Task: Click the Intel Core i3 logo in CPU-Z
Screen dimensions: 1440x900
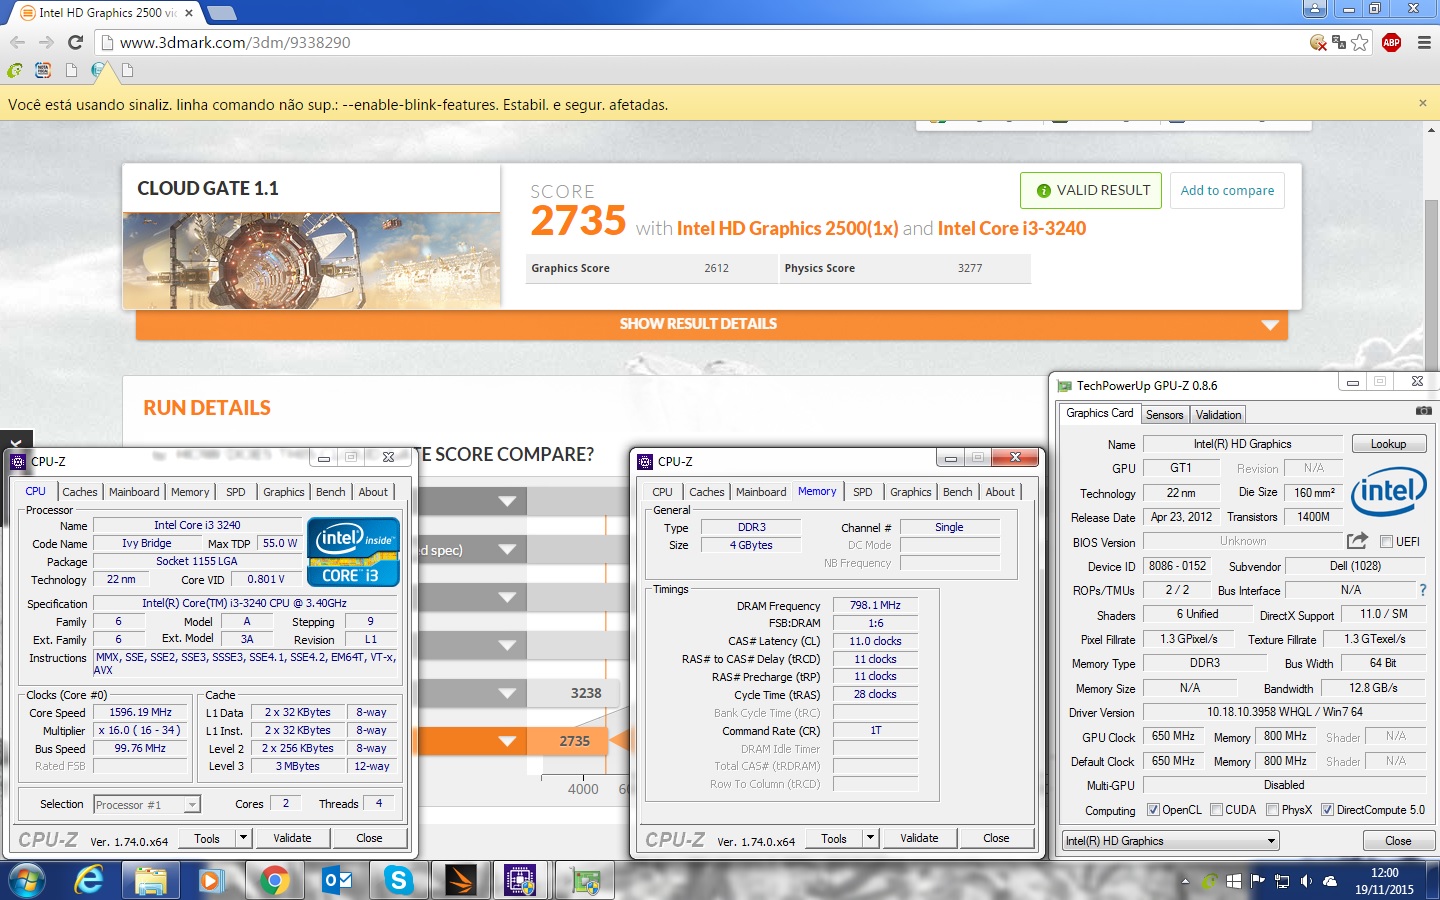Action: point(353,551)
